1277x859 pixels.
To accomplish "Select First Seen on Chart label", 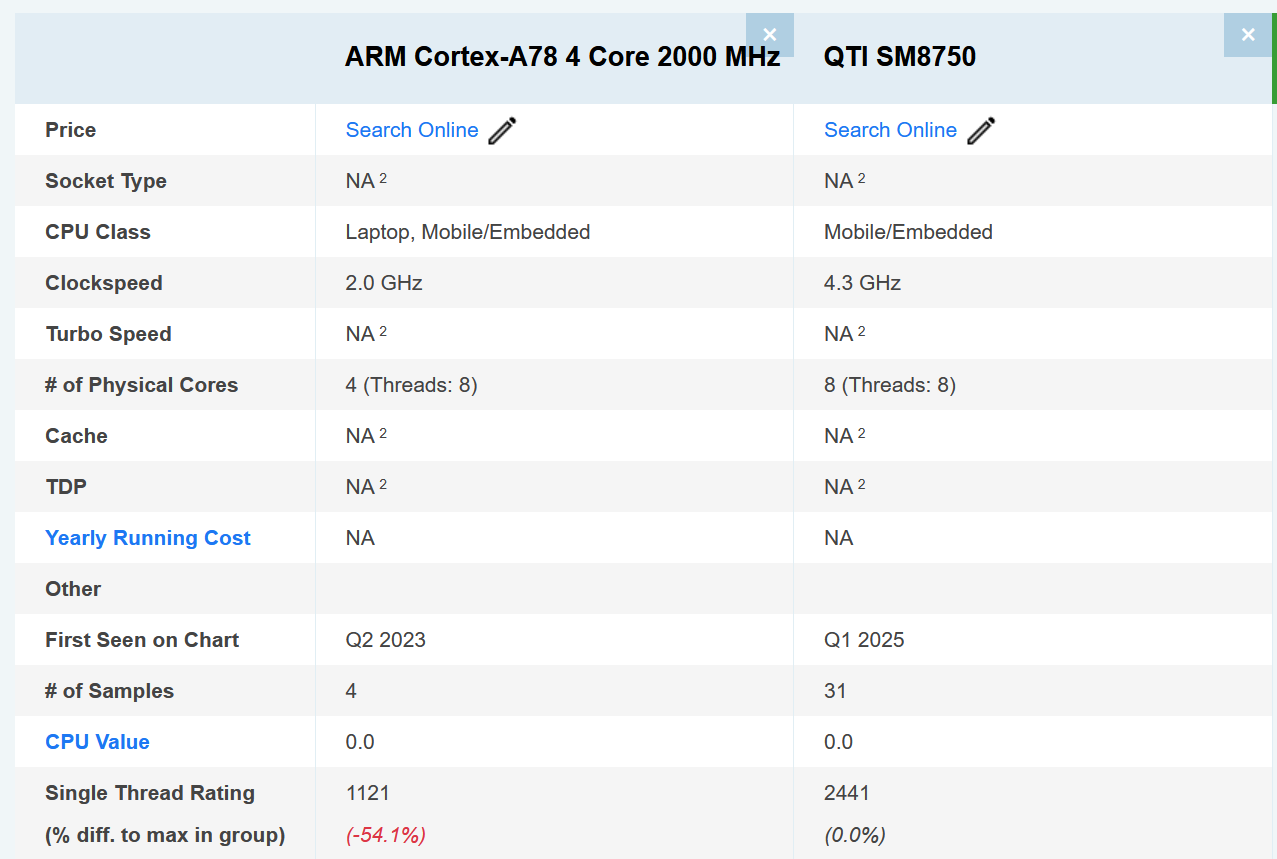I will coord(142,640).
